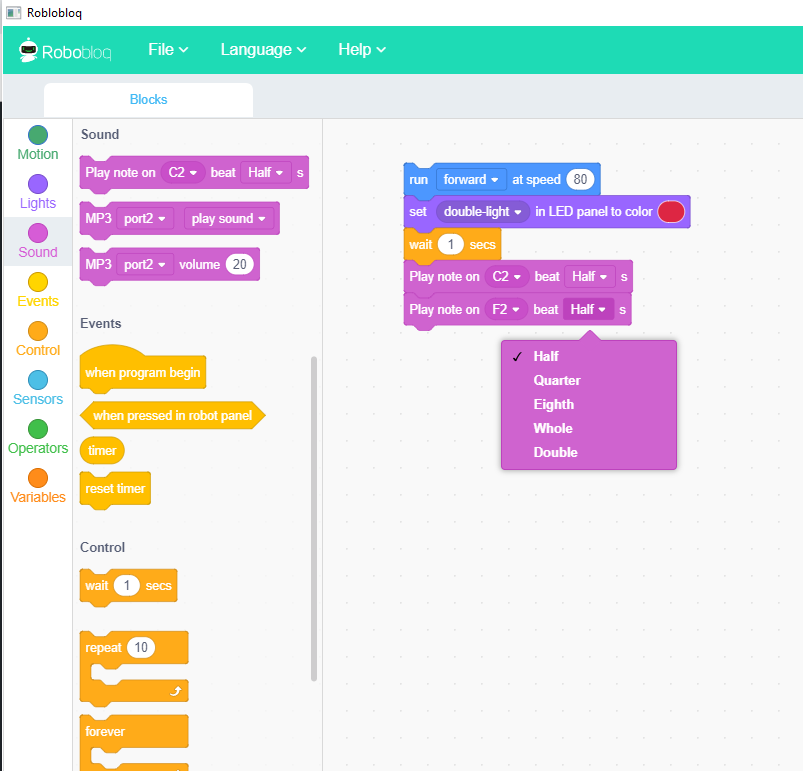Select the checked Half beat option
803x771 pixels.
[546, 356]
